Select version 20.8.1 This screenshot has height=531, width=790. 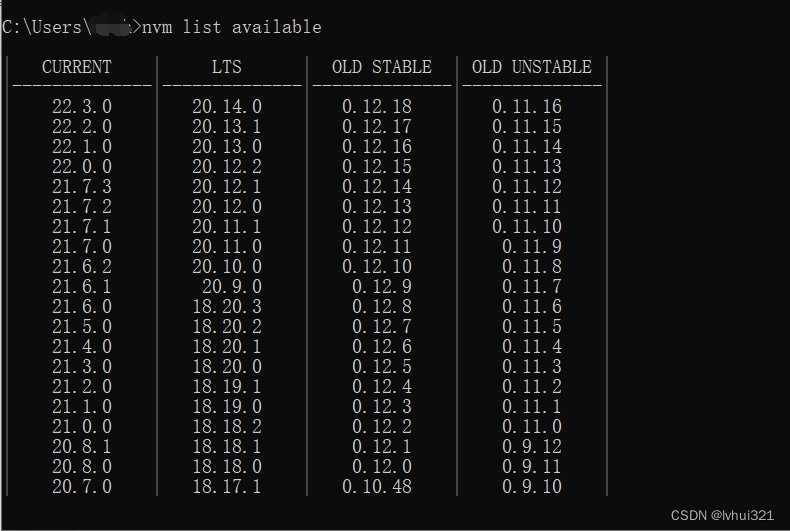pyautogui.click(x=82, y=446)
